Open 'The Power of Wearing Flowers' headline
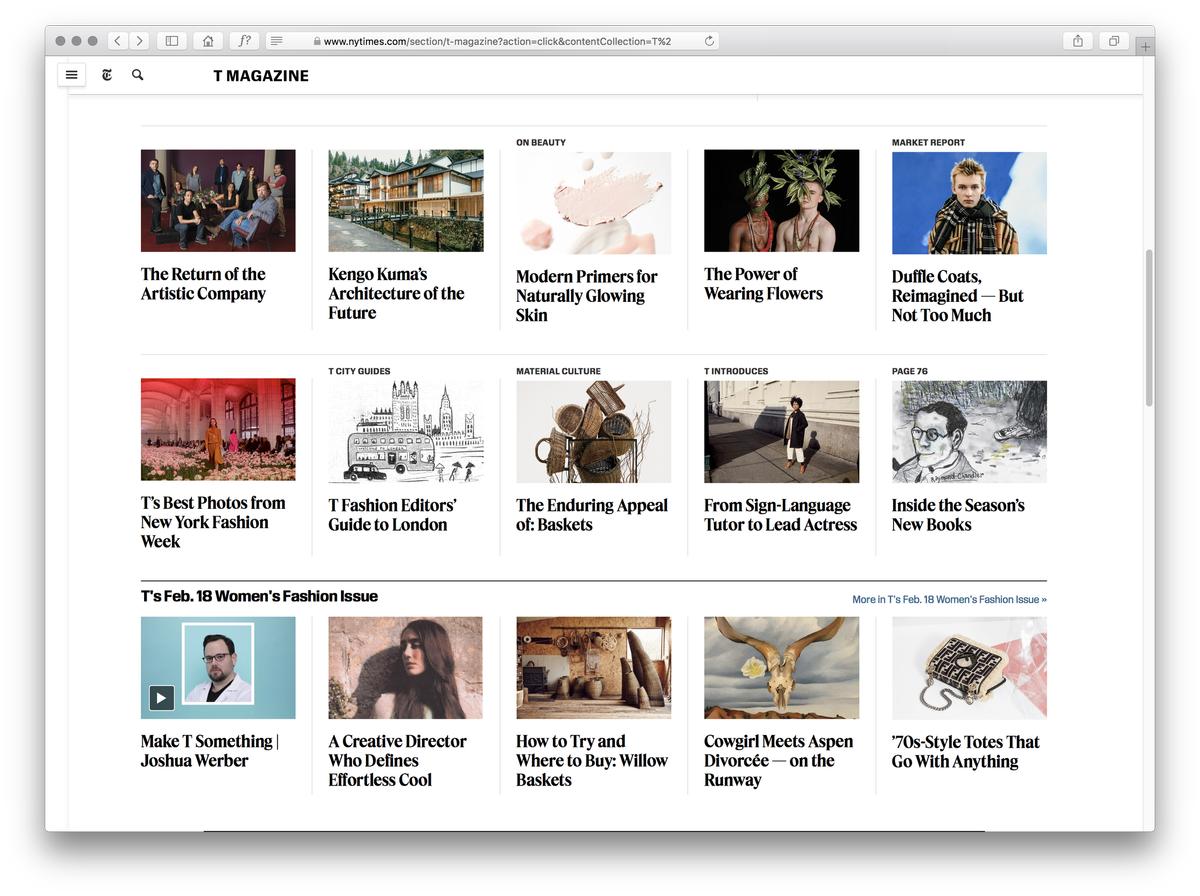 (x=763, y=284)
